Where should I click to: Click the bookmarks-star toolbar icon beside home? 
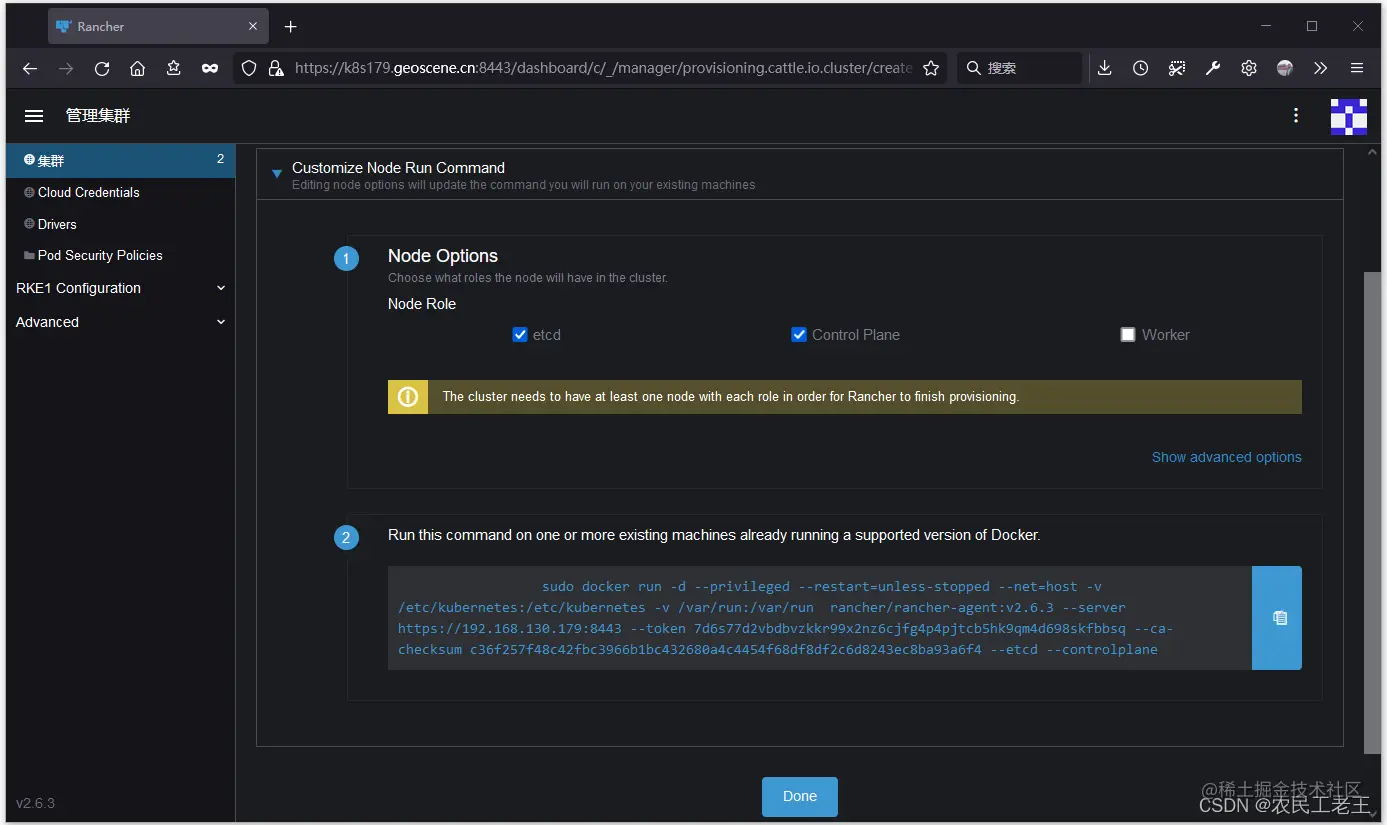tap(174, 68)
